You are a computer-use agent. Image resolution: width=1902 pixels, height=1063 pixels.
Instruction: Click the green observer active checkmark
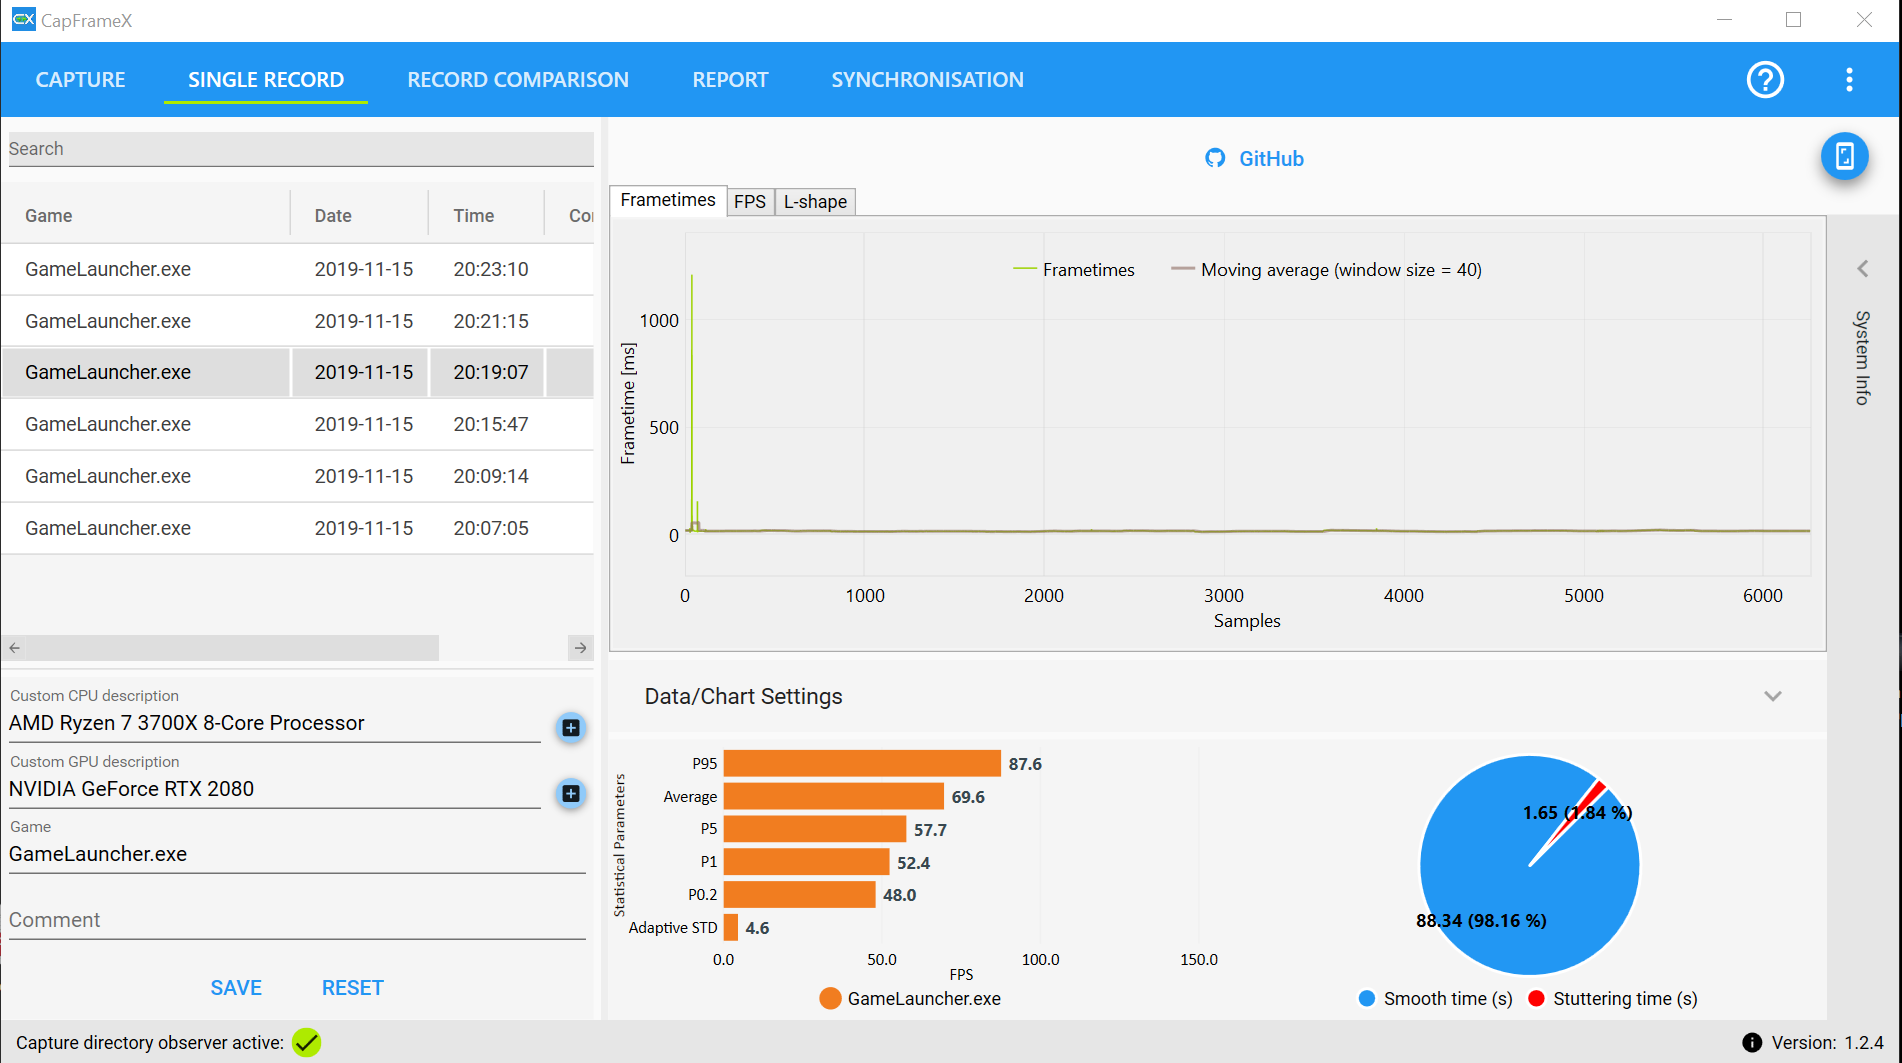click(x=307, y=1043)
